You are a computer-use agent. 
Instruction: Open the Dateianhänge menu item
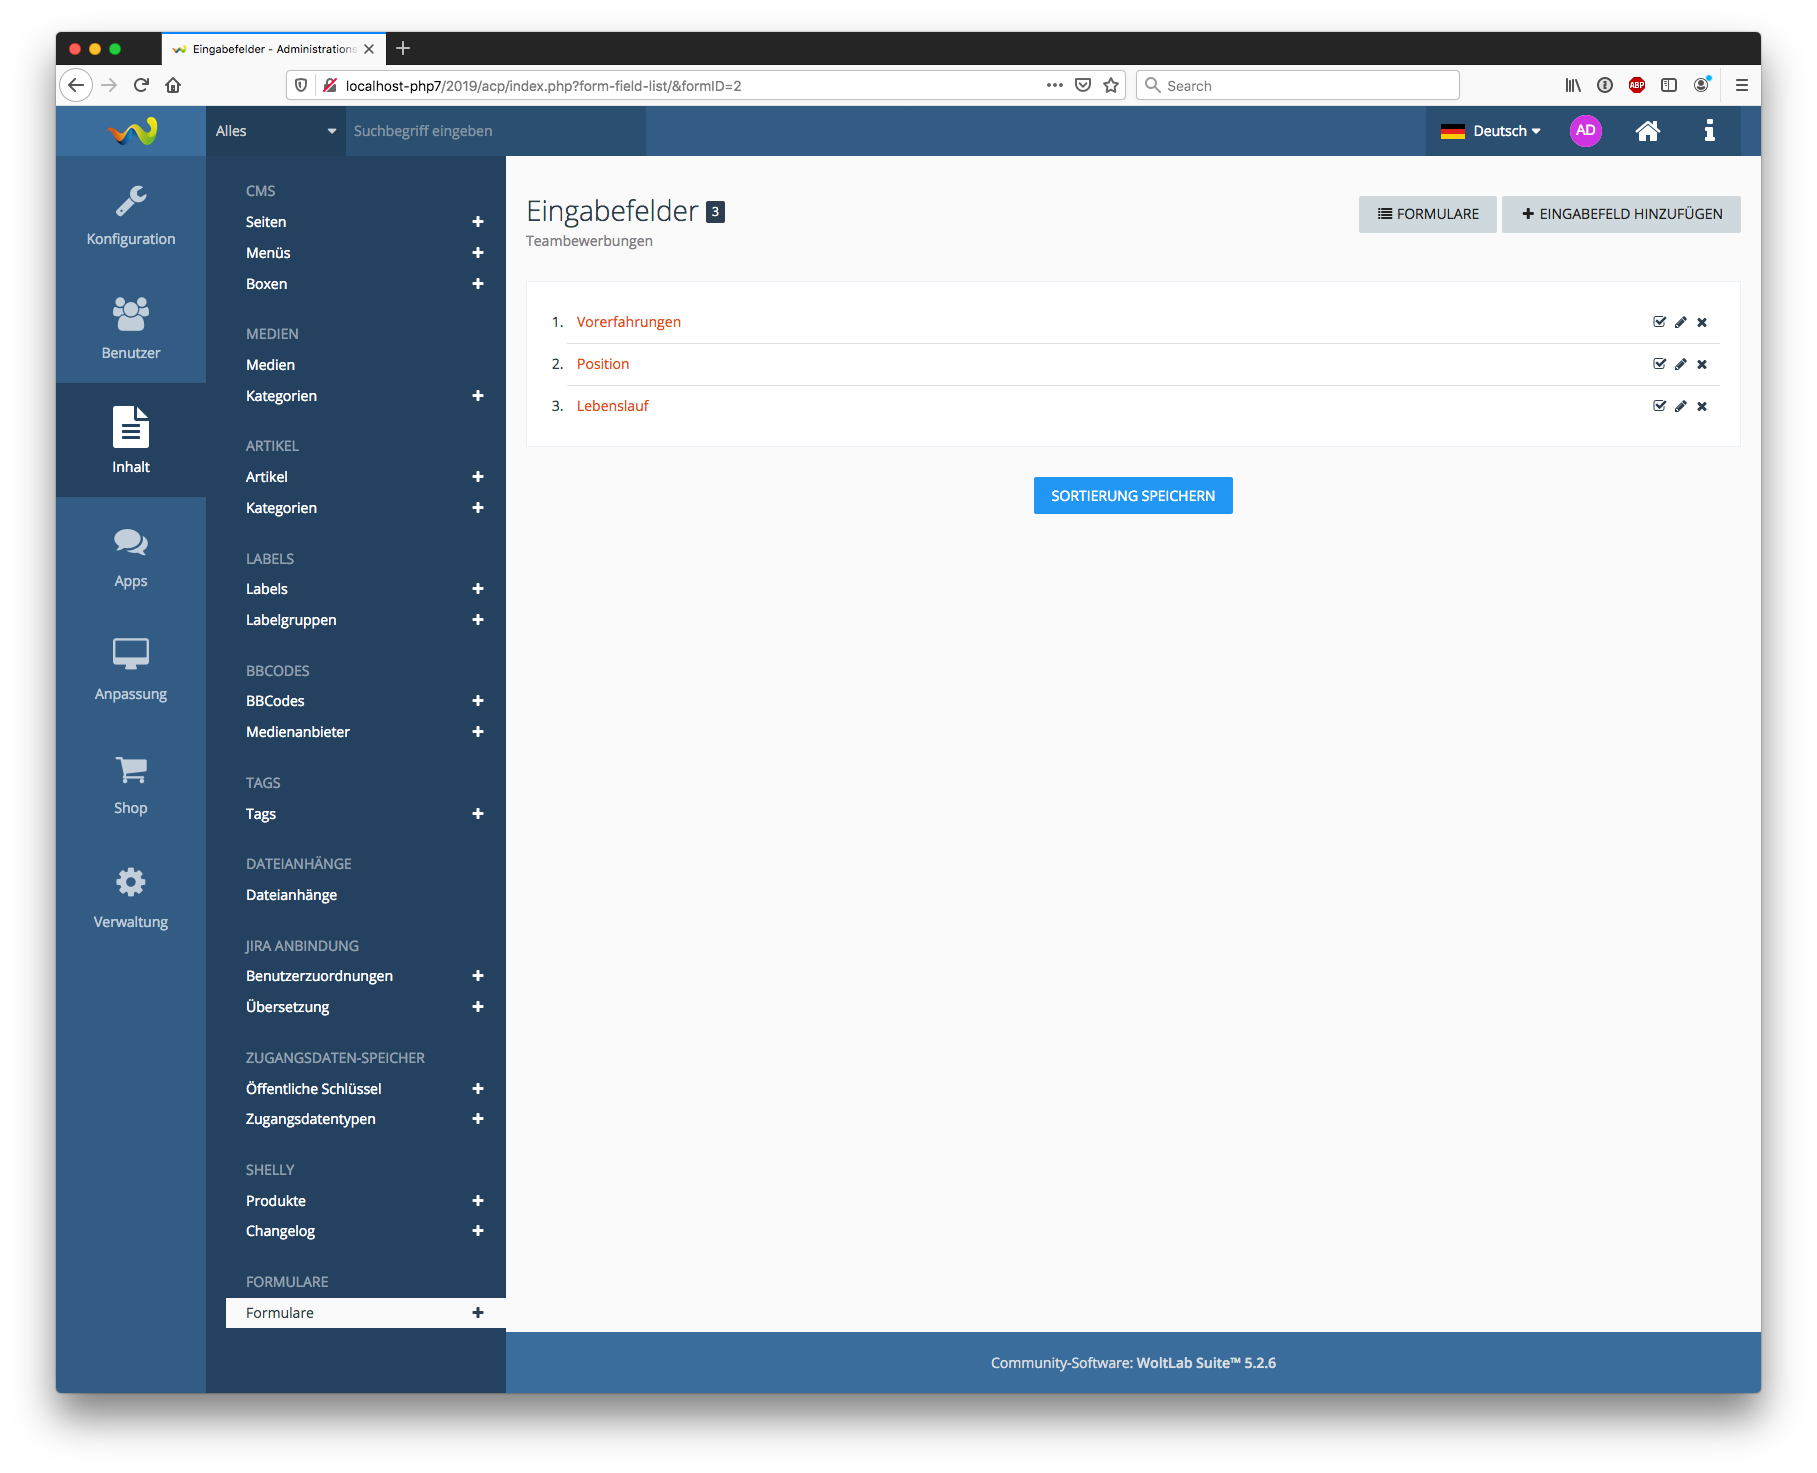click(291, 895)
